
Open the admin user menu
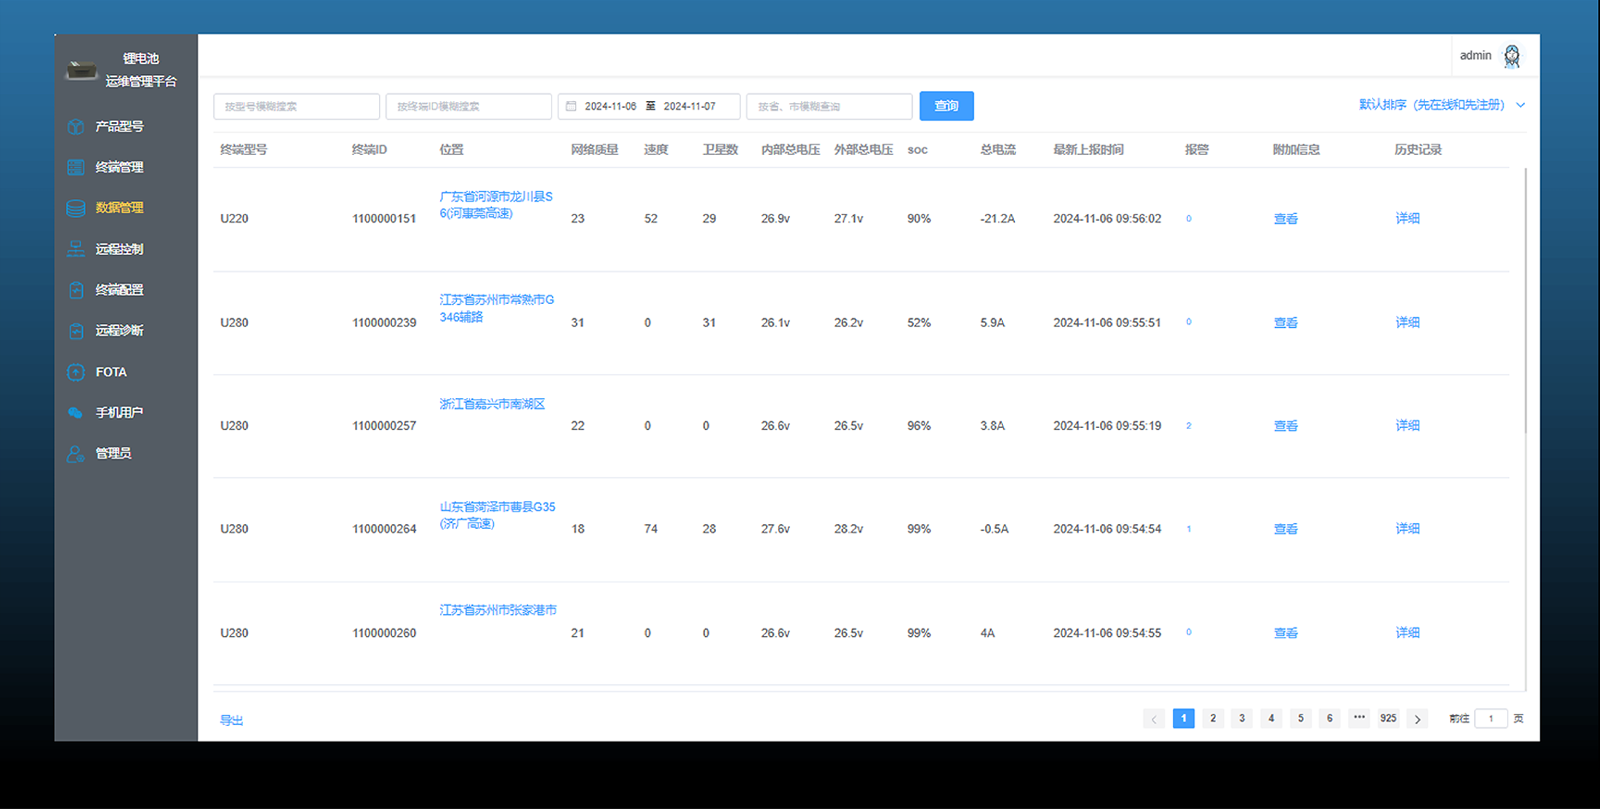(1490, 56)
